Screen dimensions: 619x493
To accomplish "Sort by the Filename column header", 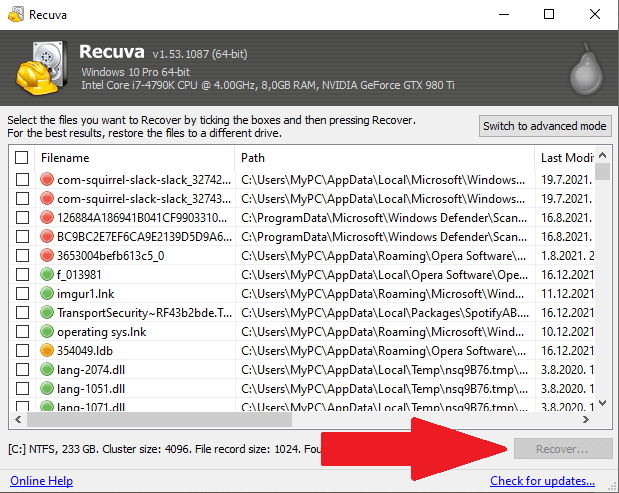I will point(135,158).
